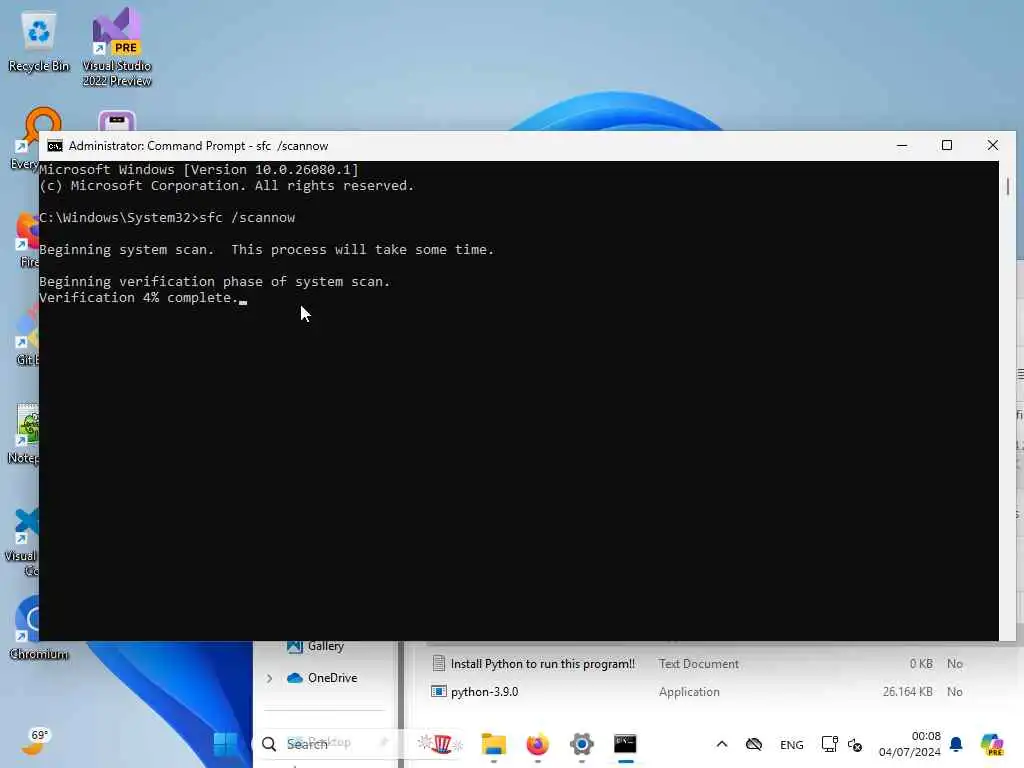Switch the ENG input language indicator
Image resolution: width=1024 pixels, height=768 pixels.
[792, 744]
